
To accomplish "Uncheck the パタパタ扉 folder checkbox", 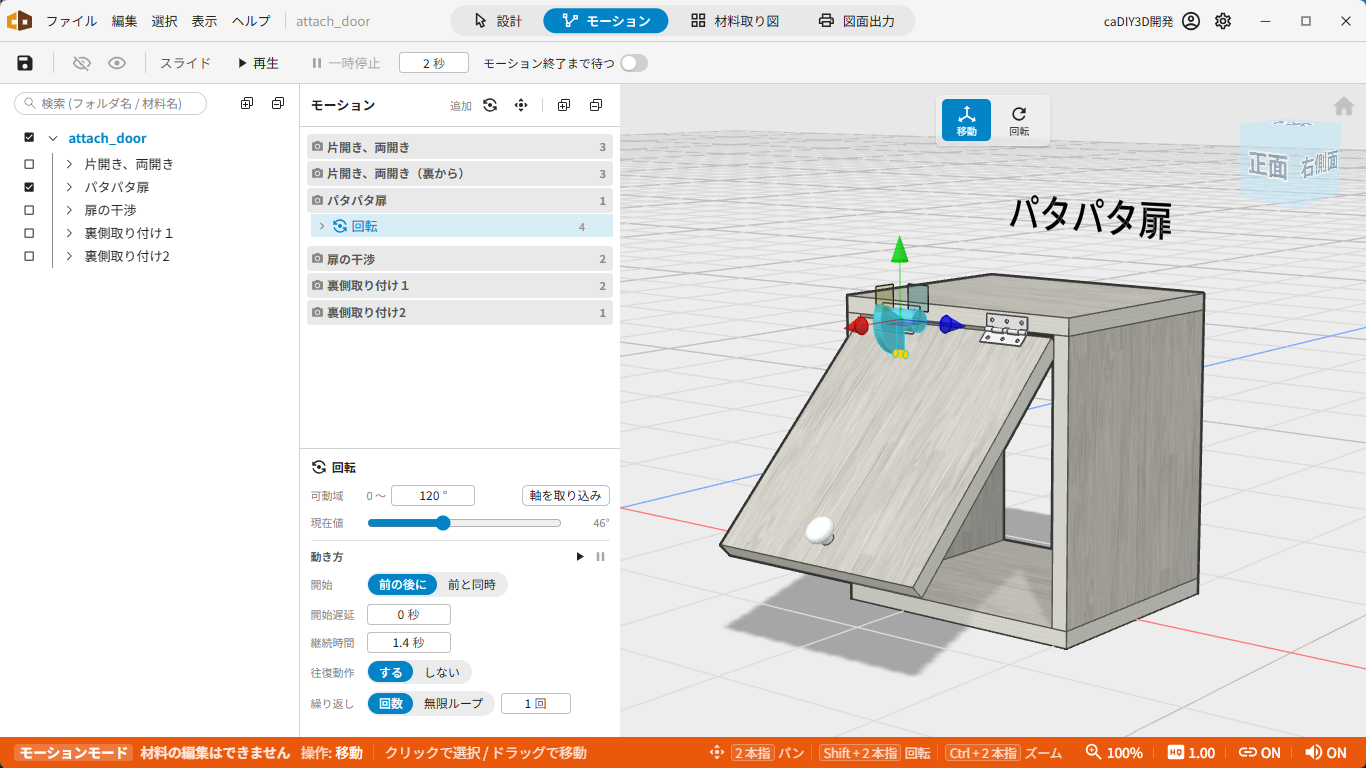I will pyautogui.click(x=29, y=187).
